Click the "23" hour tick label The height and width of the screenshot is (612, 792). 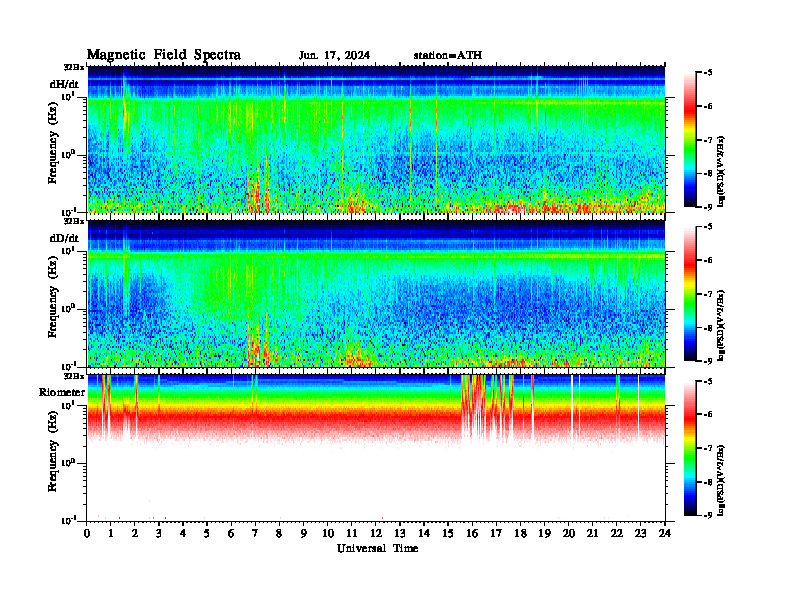(640, 534)
